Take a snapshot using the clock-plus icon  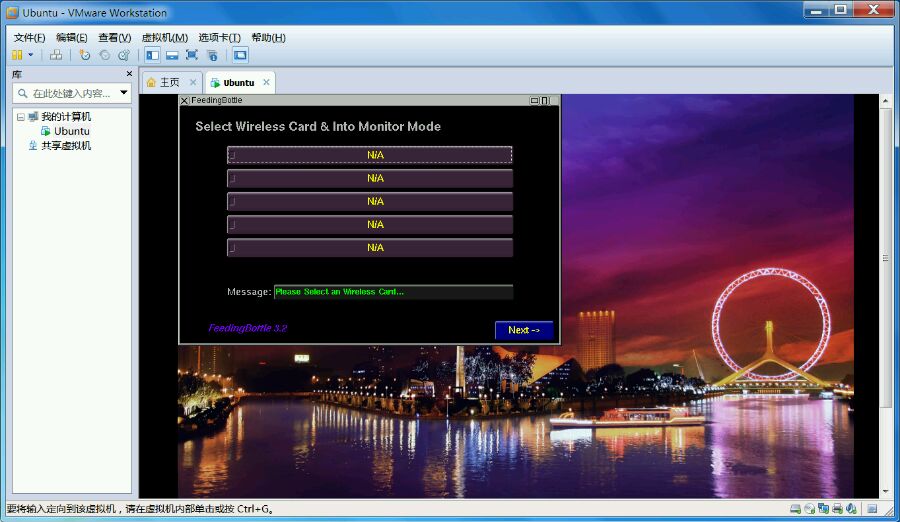pos(85,55)
